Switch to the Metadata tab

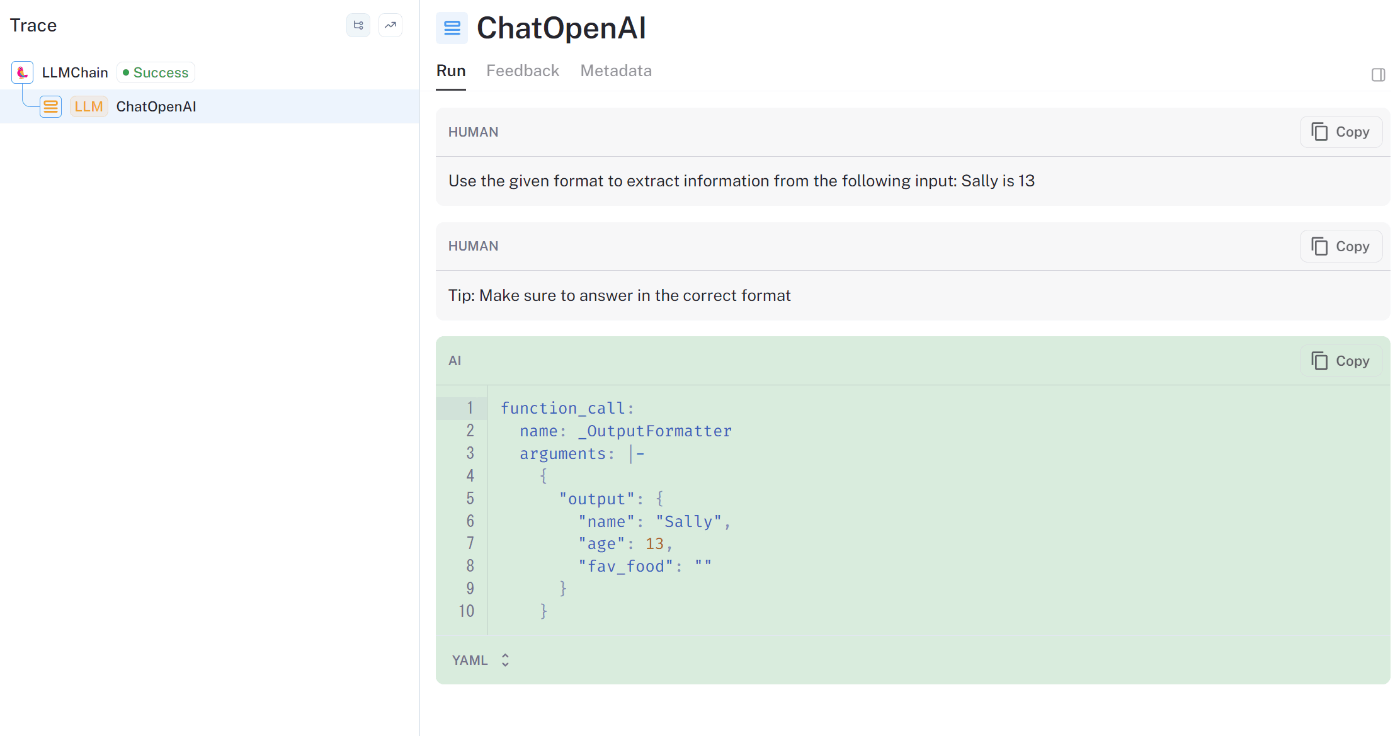[616, 71]
